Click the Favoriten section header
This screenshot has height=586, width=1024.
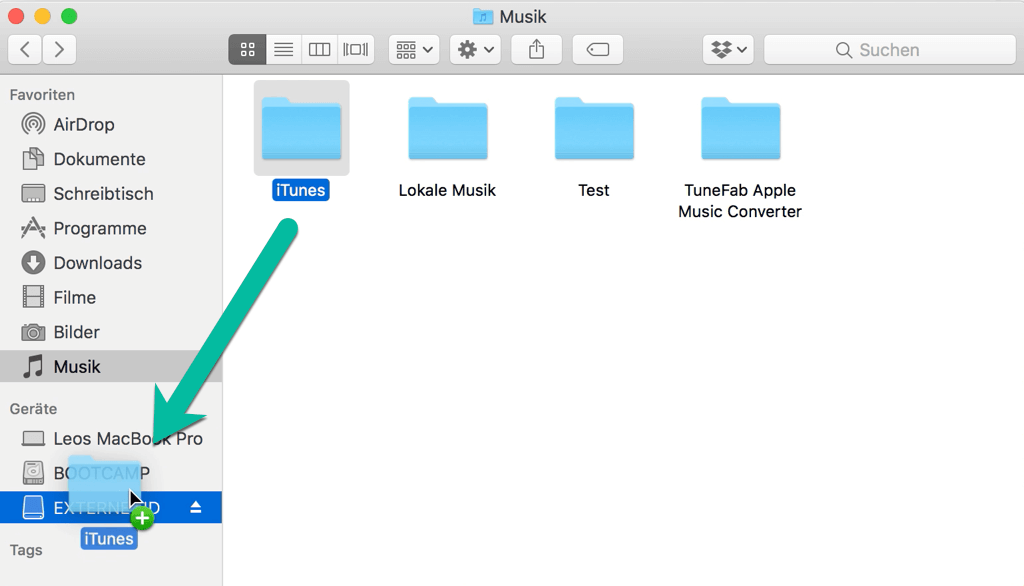tap(42, 95)
